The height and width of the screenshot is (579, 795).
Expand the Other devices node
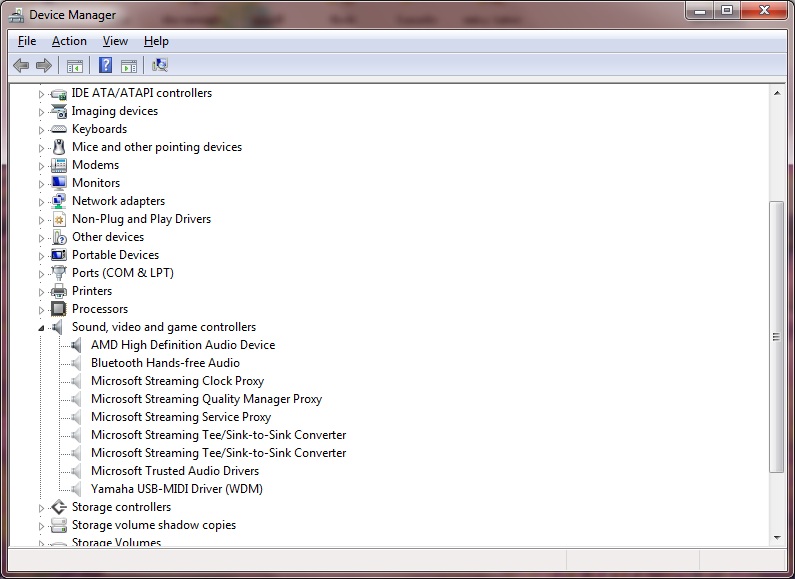[x=42, y=238]
